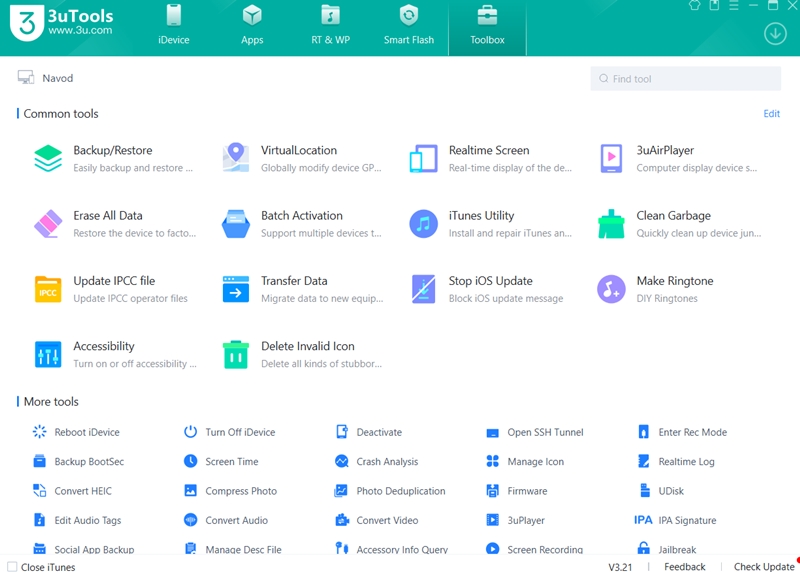Click the Navod device name

click(x=57, y=78)
